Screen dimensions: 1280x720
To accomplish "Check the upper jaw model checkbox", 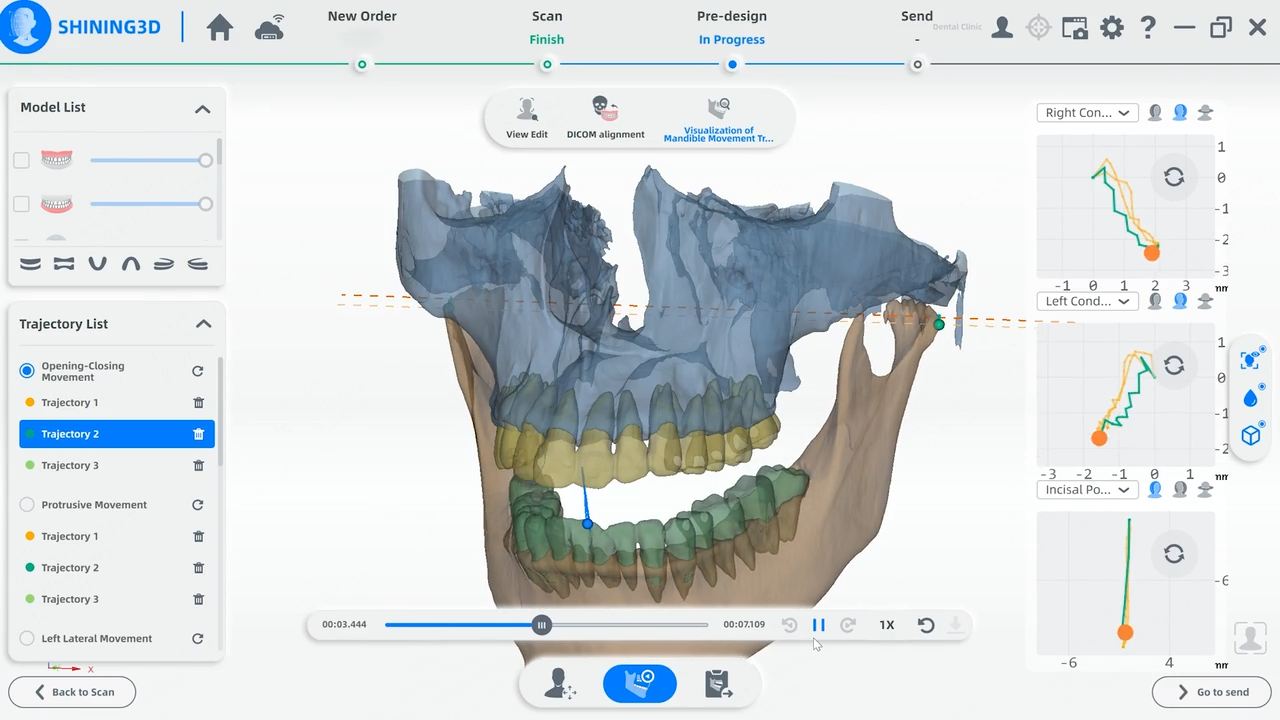I will point(21,160).
